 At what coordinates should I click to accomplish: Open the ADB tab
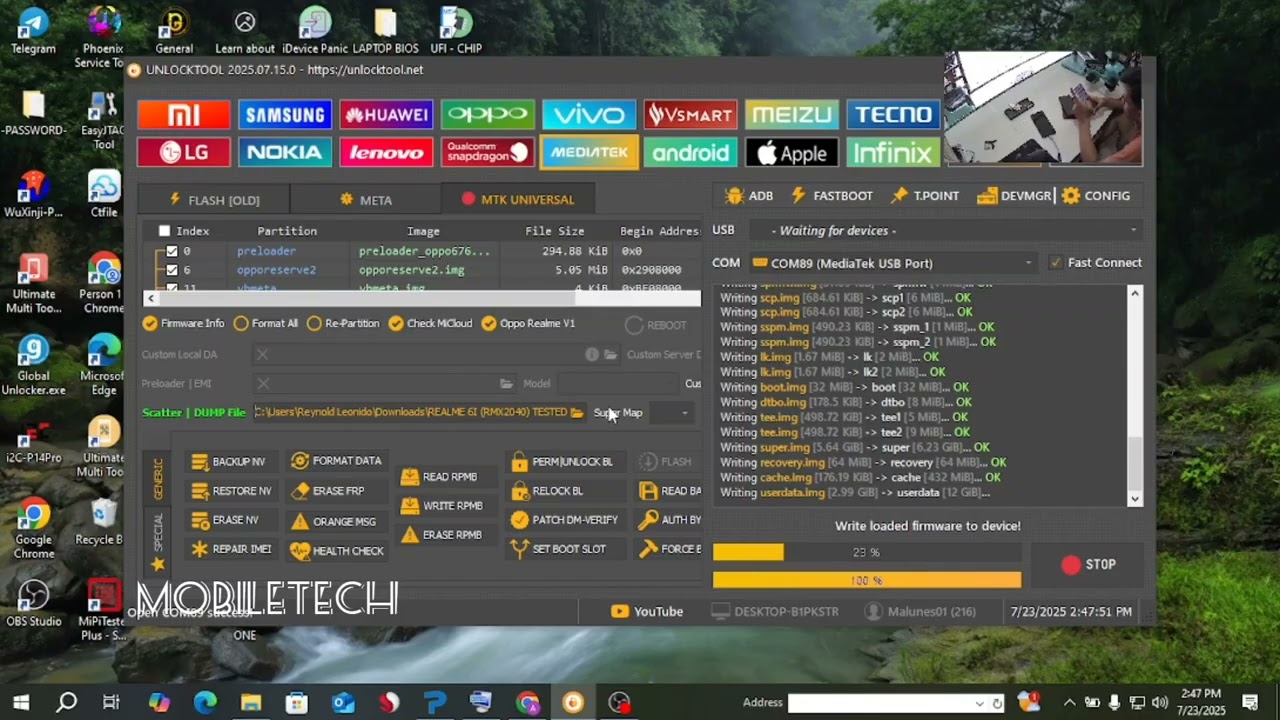[x=749, y=196]
